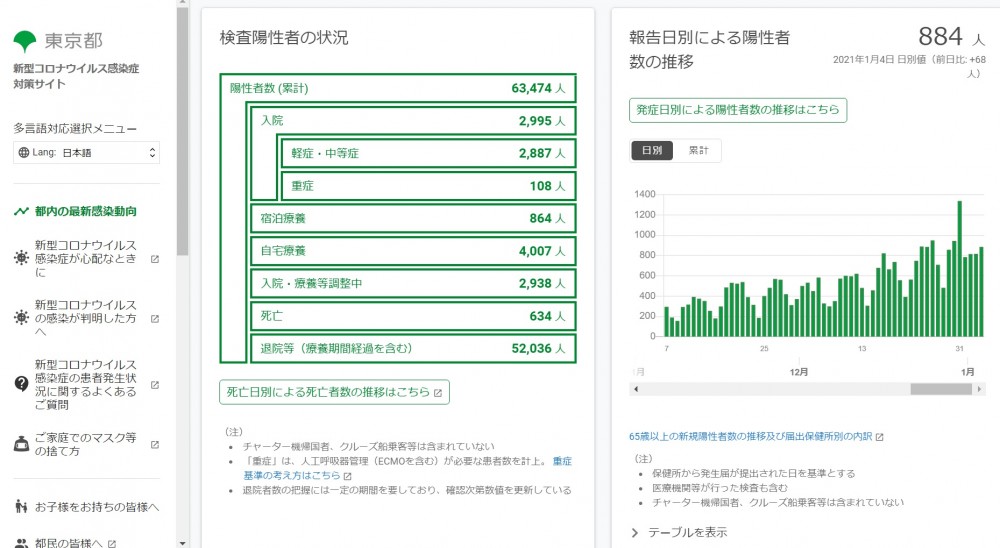Click 入院 2,995 人 row
Screen dimensions: 1000x548
[x=413, y=121]
